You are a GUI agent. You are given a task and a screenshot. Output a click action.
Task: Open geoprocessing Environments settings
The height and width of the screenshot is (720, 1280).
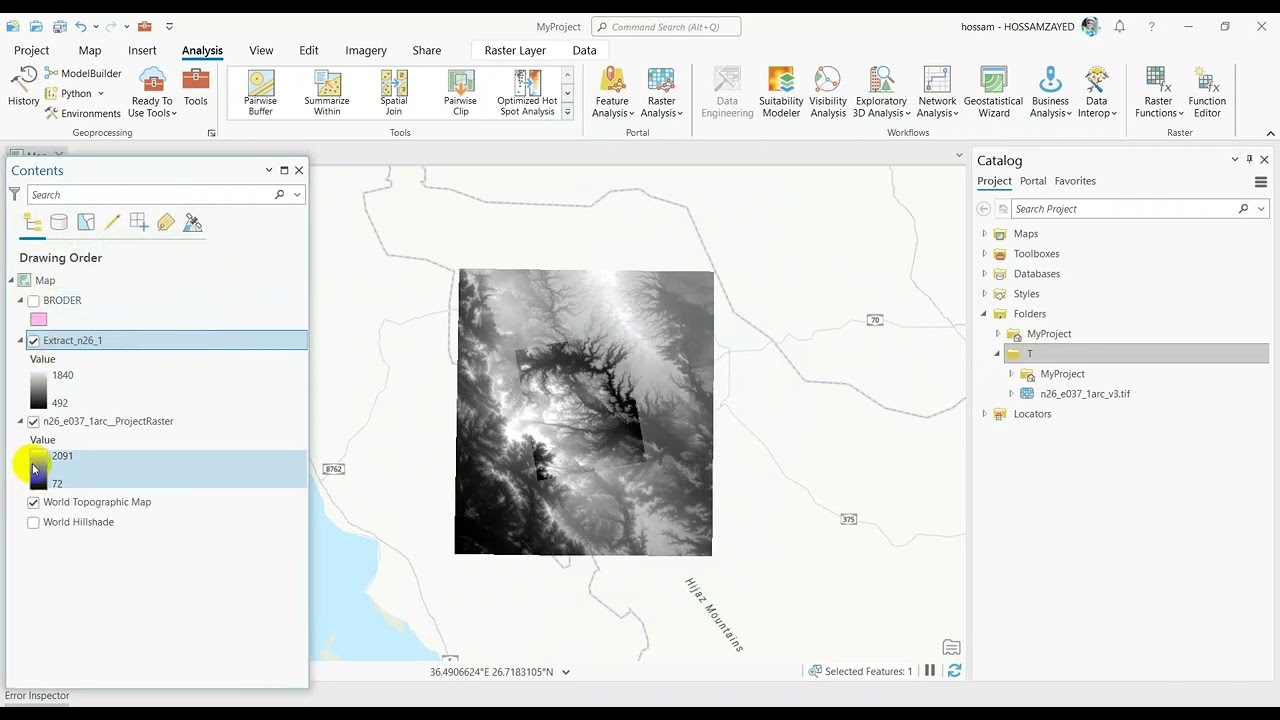pos(83,113)
